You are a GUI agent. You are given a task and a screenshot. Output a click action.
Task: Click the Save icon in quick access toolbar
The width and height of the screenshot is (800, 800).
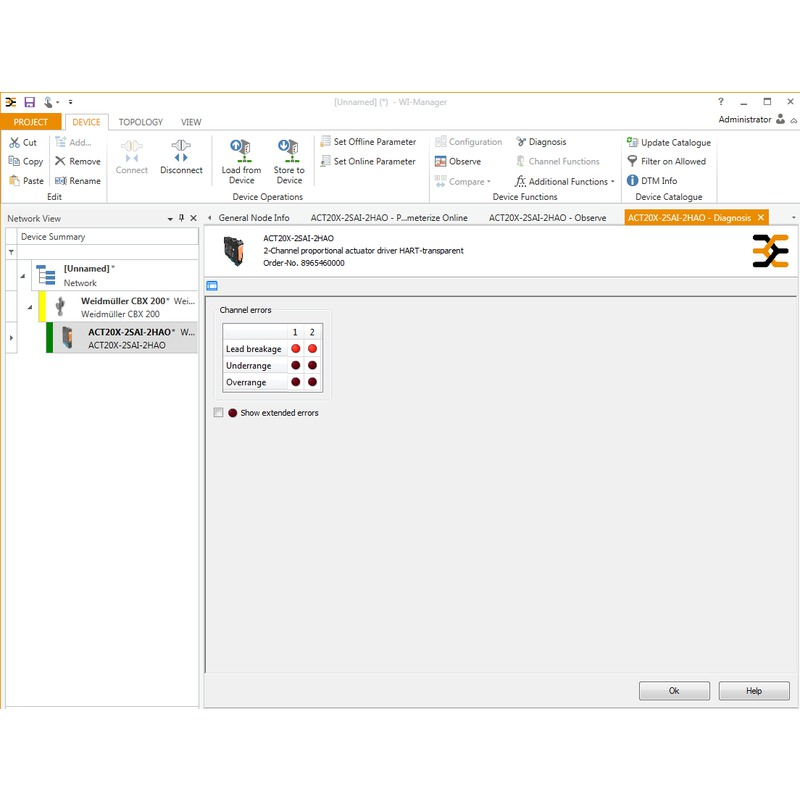[x=30, y=102]
